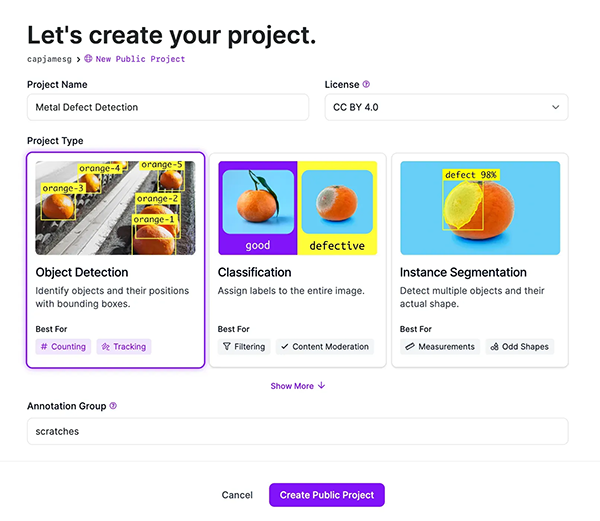Click the Counting tag hash icon
The height and width of the screenshot is (521, 600).
pos(44,347)
